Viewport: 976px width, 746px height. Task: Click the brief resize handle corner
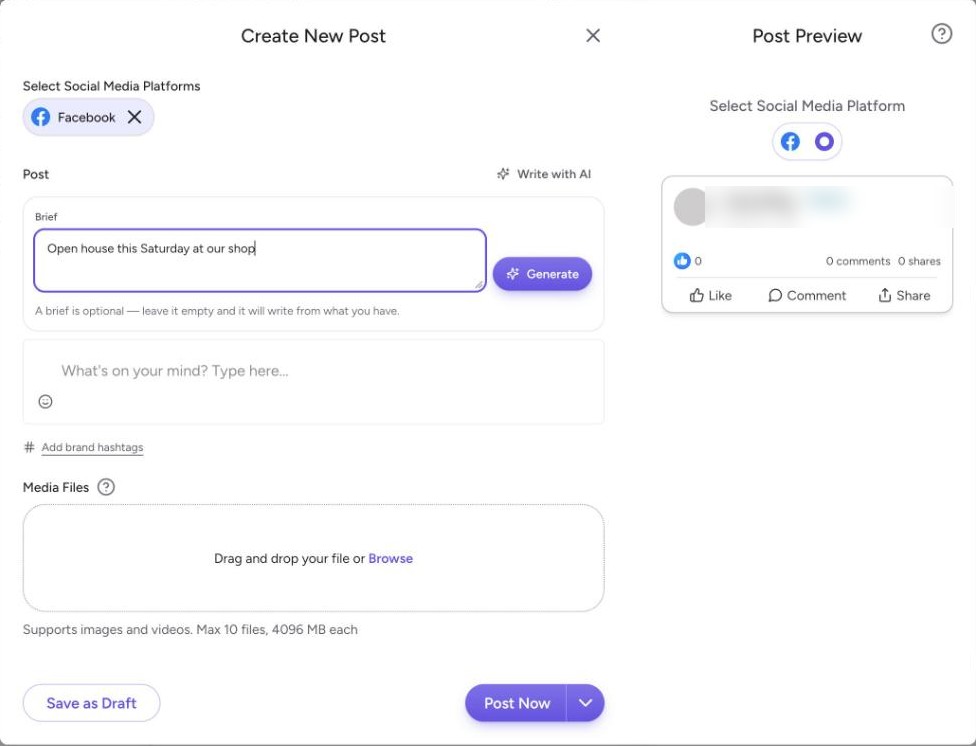(479, 285)
